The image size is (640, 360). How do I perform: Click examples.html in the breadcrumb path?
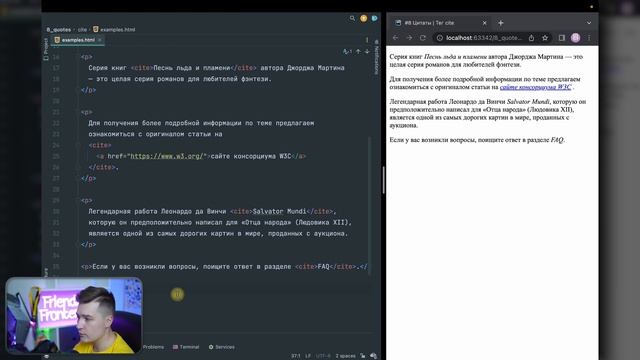click(114, 29)
